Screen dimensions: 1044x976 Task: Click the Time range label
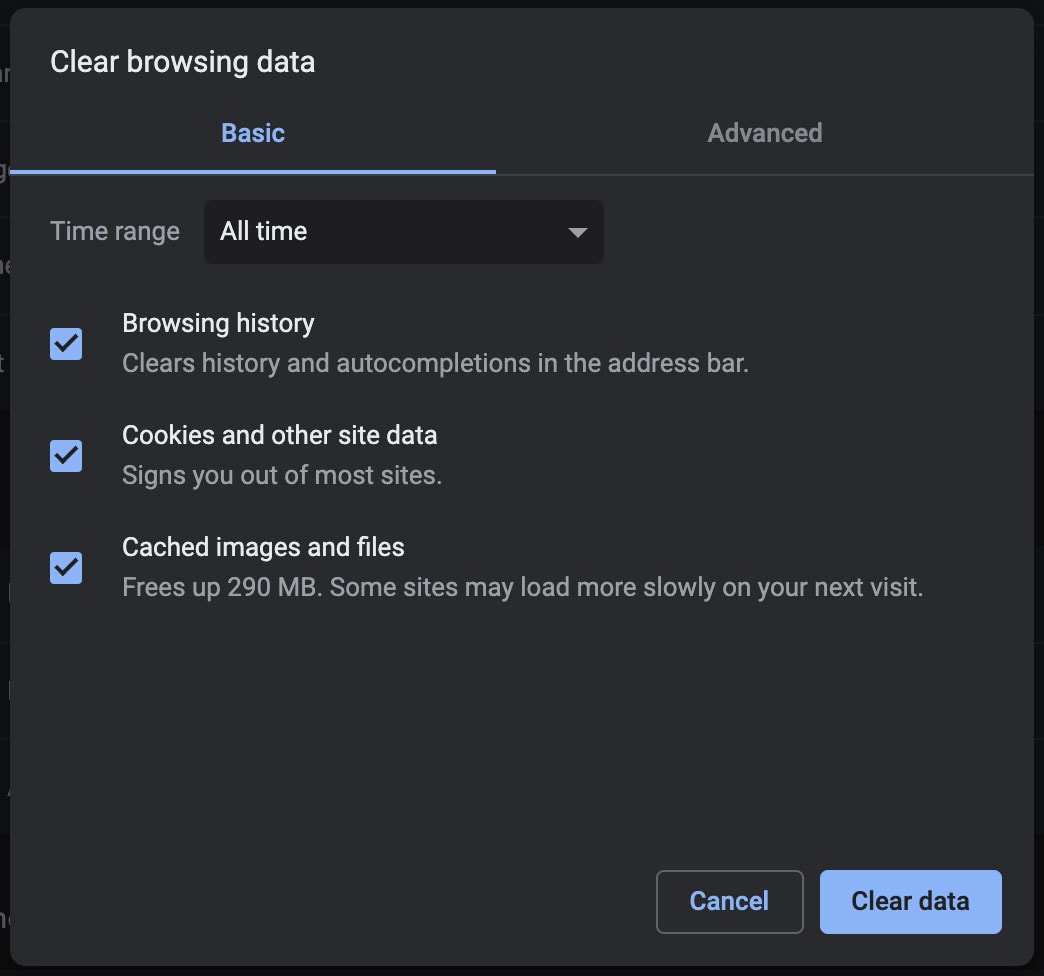[x=115, y=232]
